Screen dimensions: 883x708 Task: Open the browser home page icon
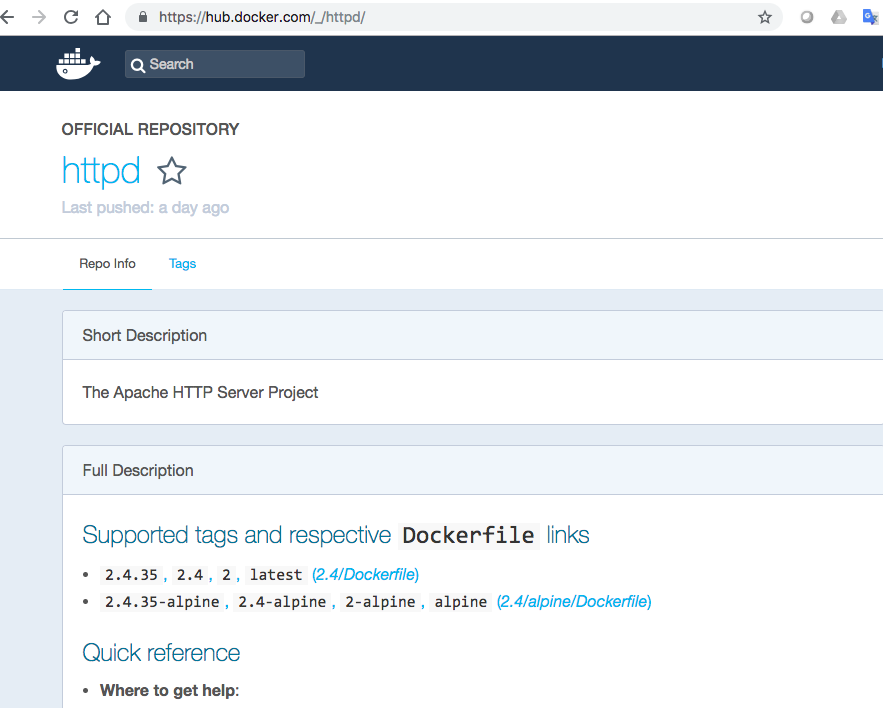(102, 17)
